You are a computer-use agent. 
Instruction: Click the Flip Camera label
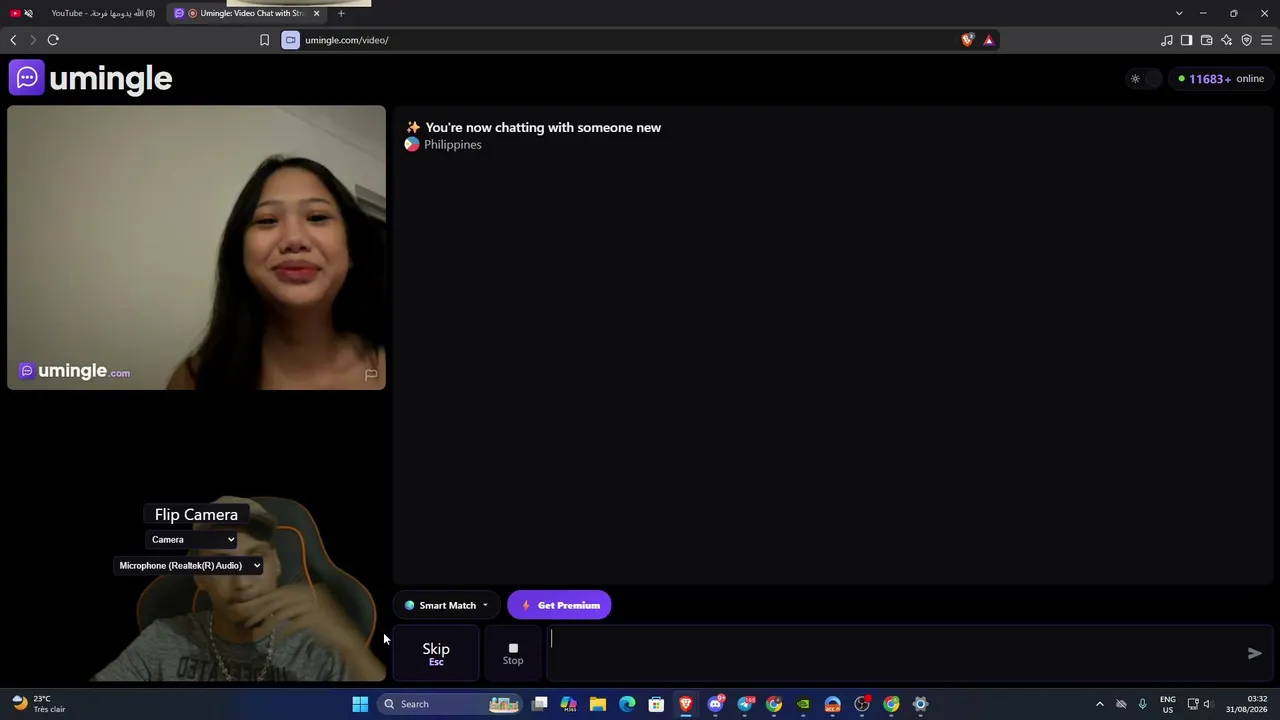tap(196, 515)
